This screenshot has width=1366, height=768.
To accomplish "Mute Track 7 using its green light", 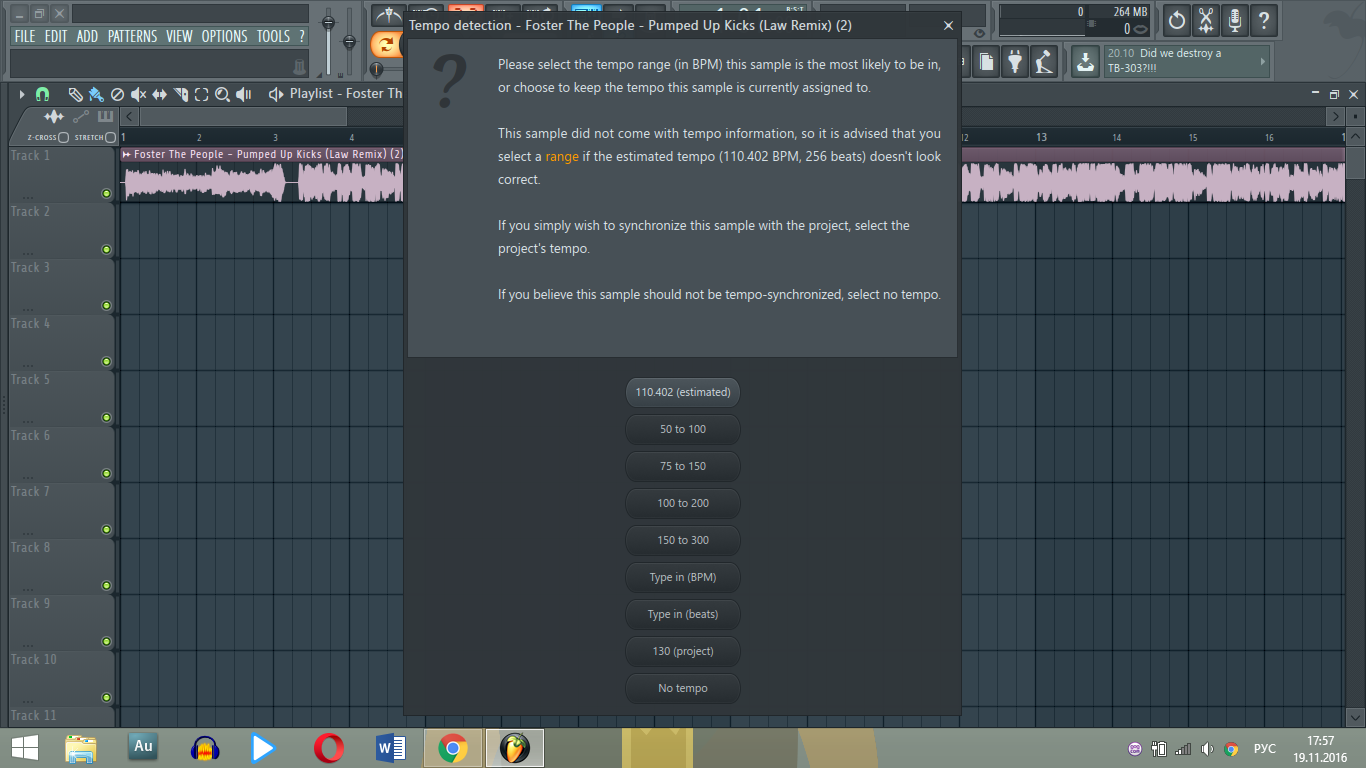I will (x=106, y=530).
